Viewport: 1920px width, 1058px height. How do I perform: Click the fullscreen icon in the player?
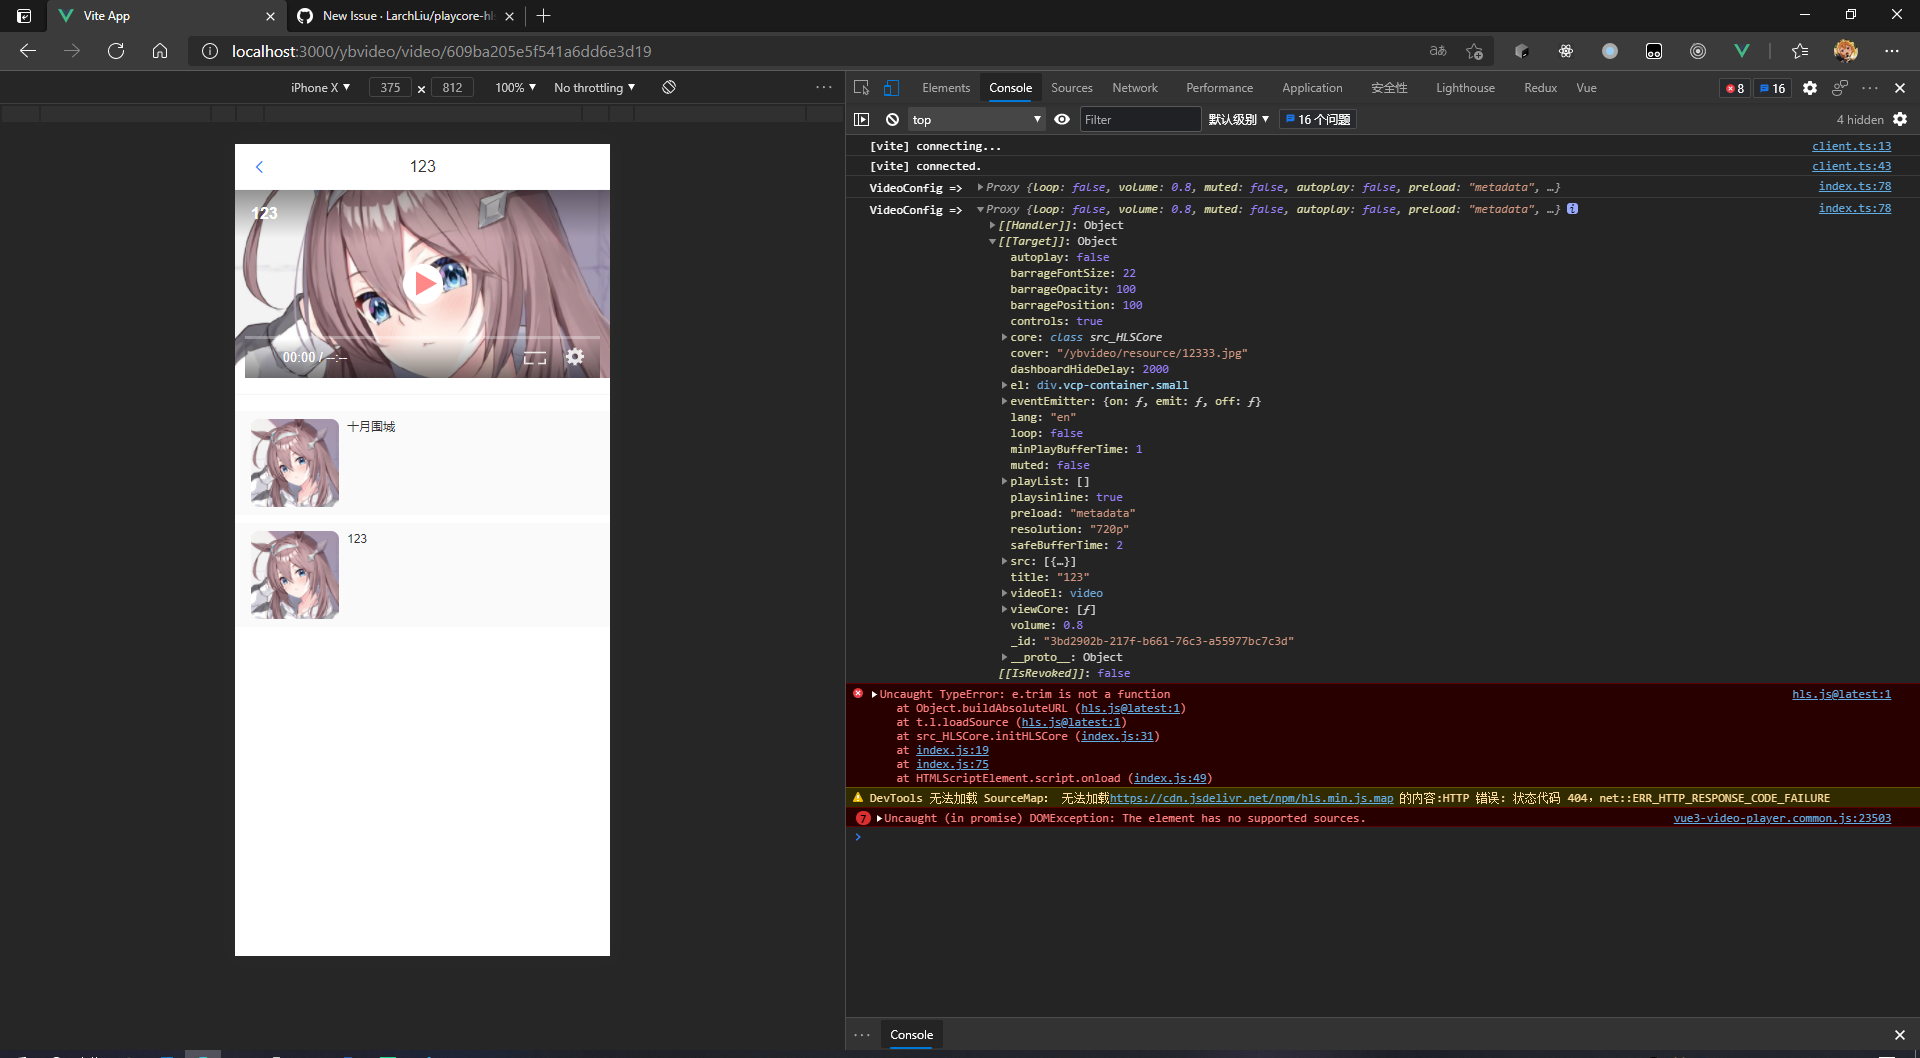[535, 357]
